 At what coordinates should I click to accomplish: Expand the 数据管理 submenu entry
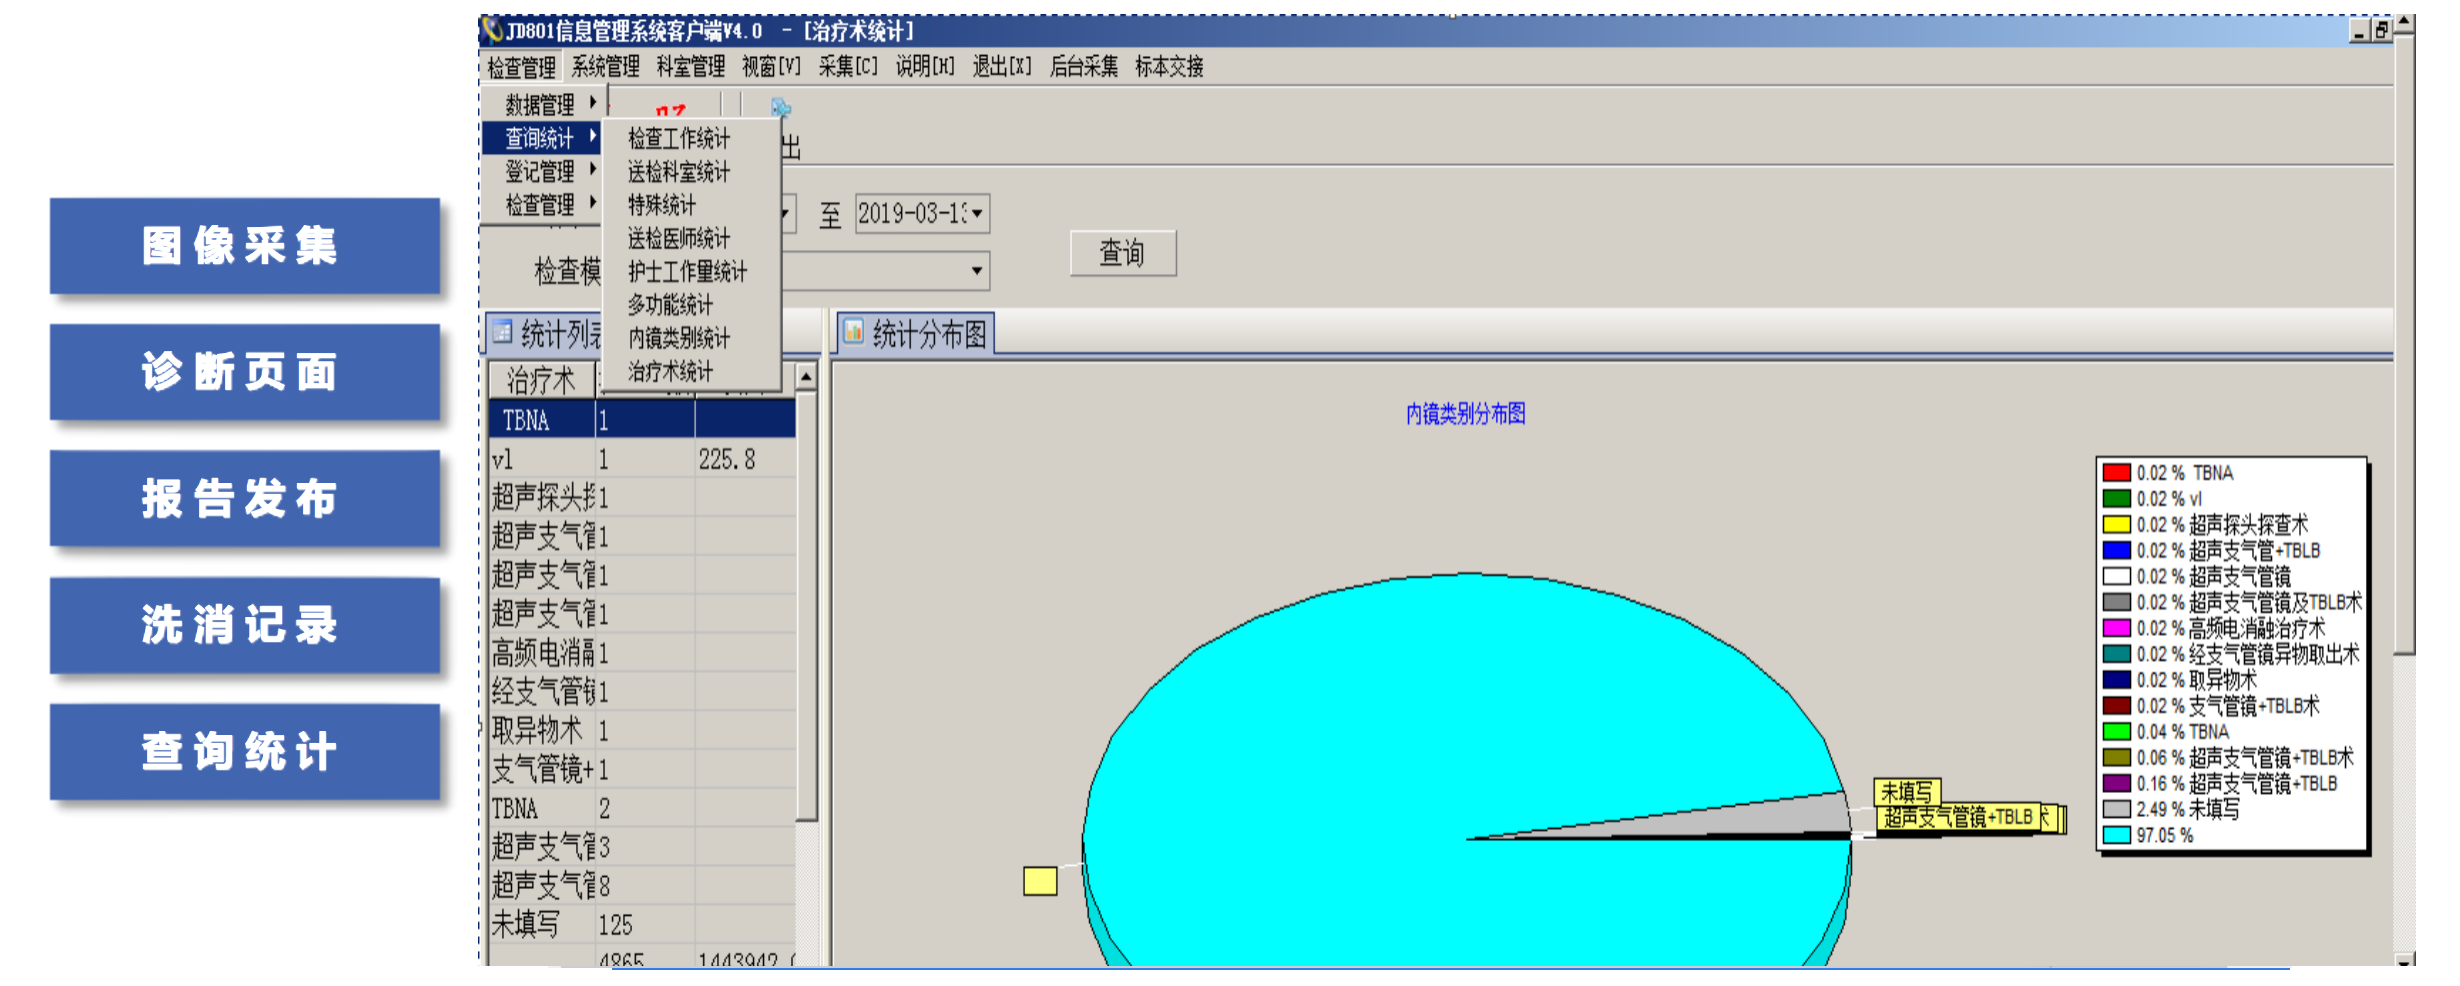541,104
